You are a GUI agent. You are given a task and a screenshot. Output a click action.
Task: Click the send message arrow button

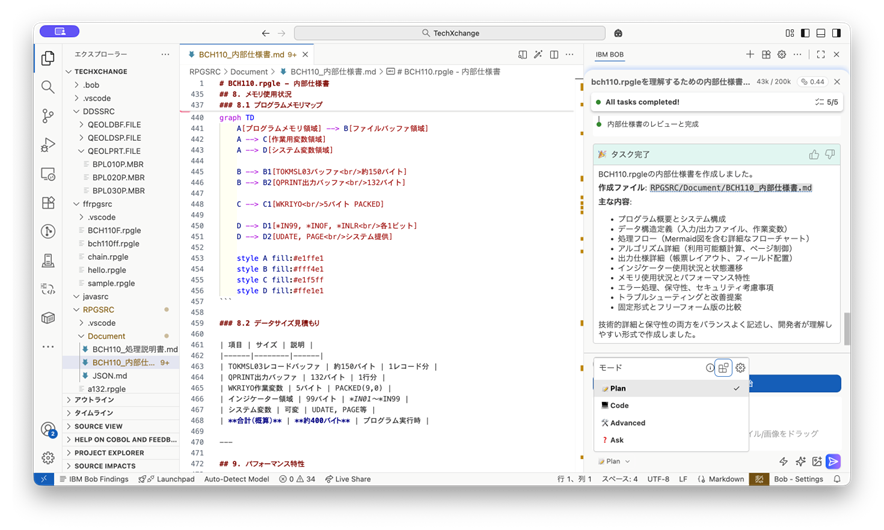pos(833,461)
